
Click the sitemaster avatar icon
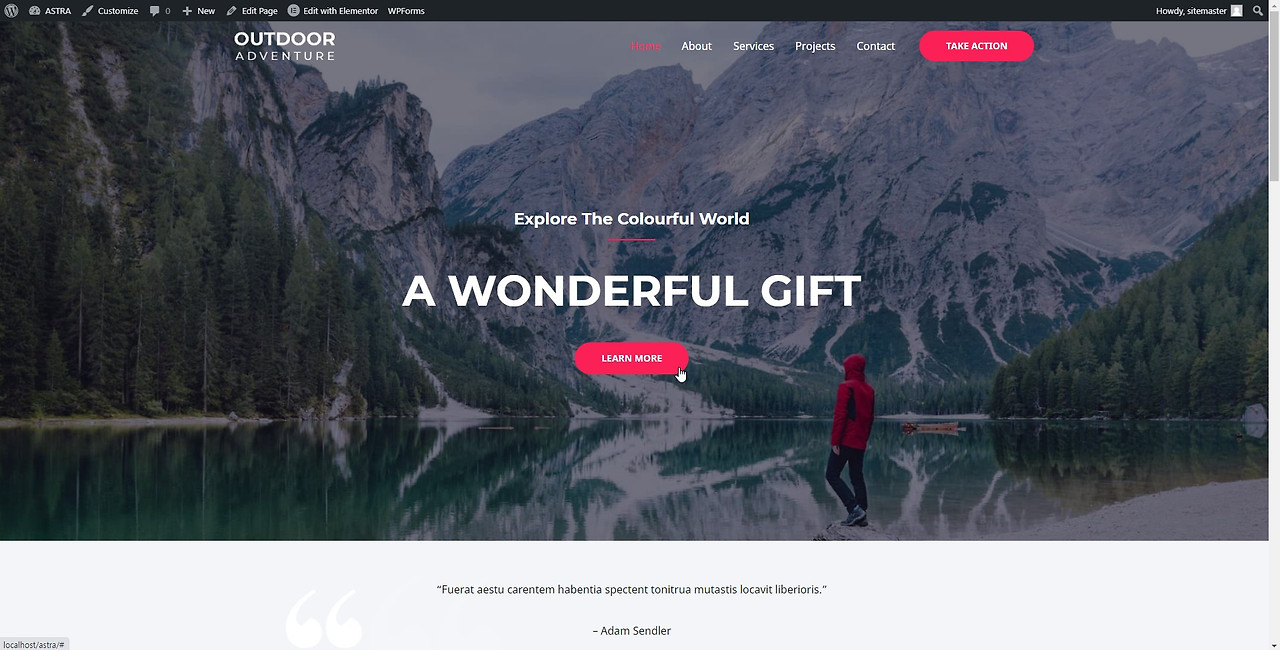(x=1237, y=11)
